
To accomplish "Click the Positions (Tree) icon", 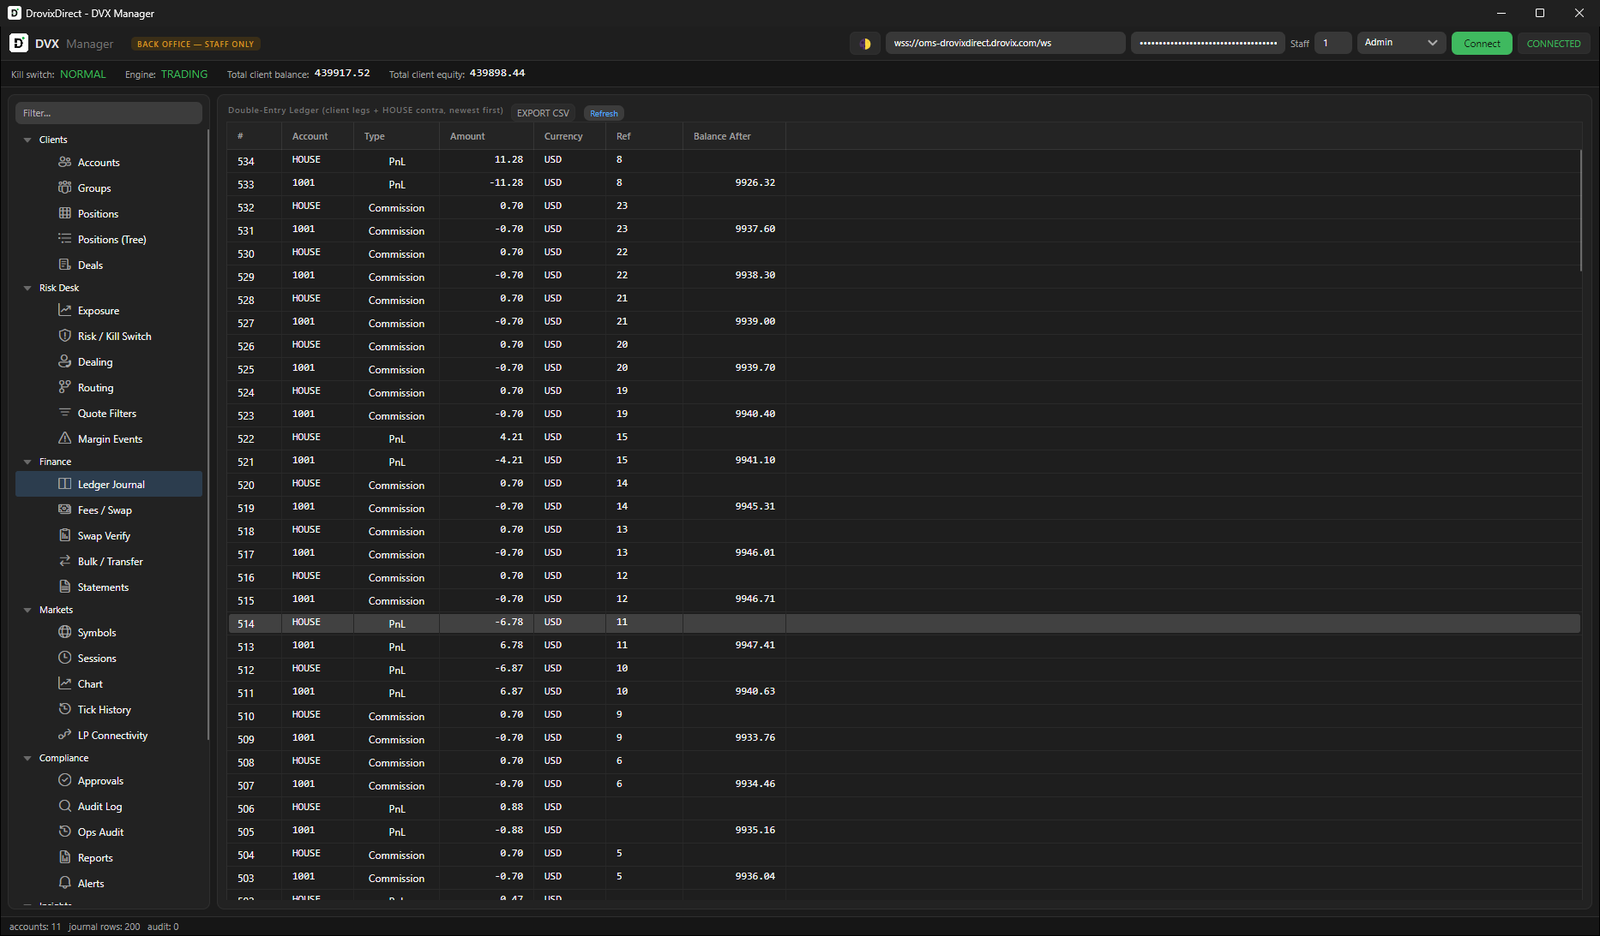I will pos(65,239).
